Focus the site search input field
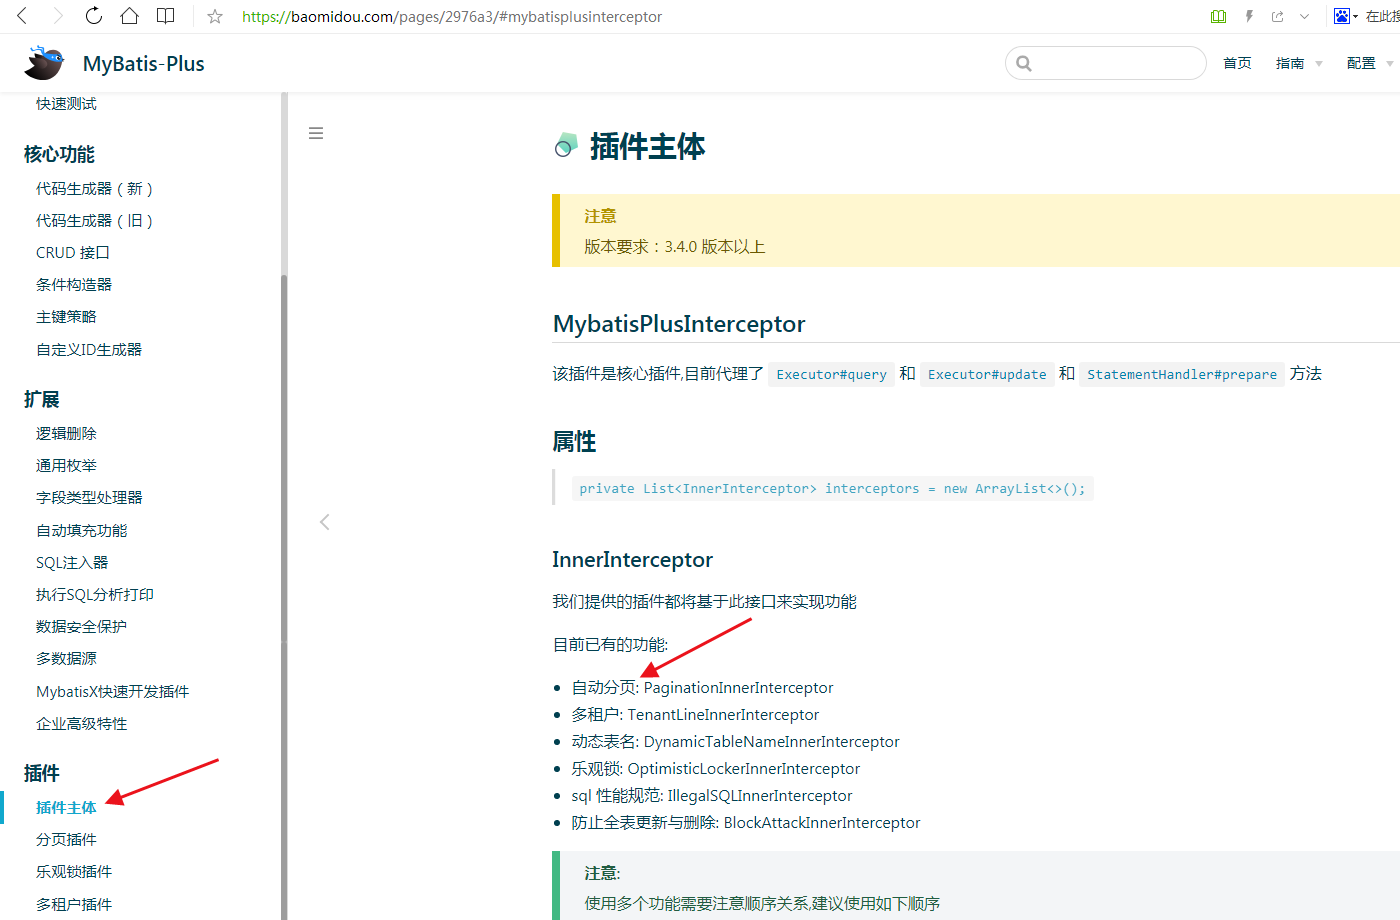 (x=1106, y=63)
